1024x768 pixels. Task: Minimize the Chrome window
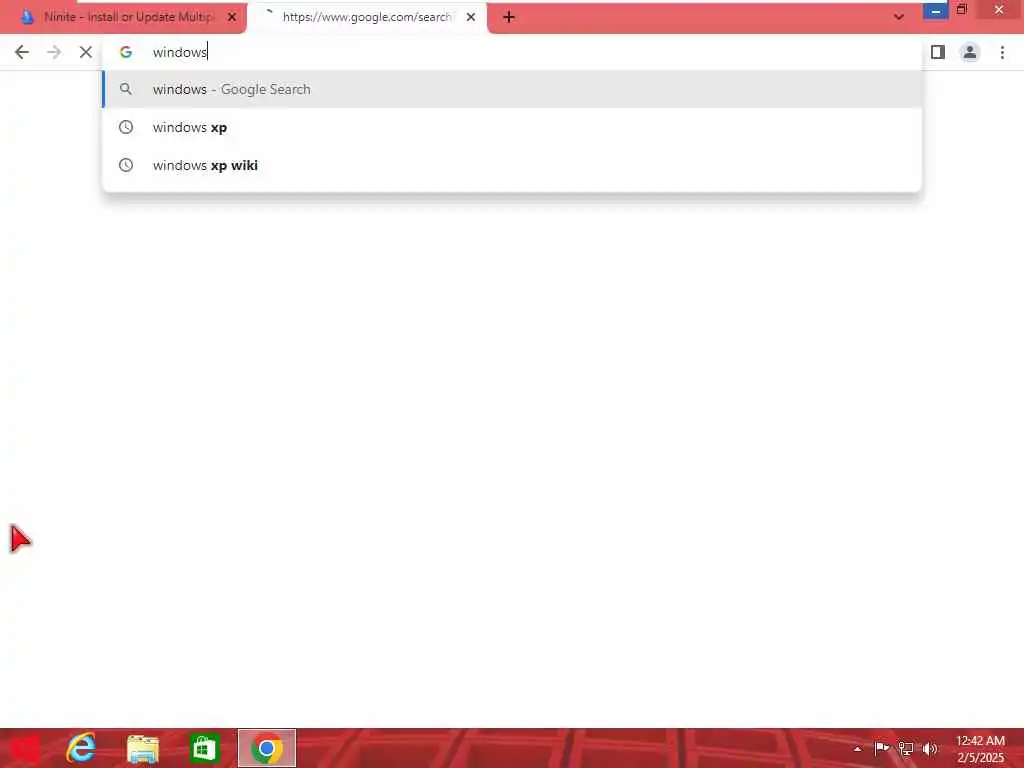click(x=936, y=10)
